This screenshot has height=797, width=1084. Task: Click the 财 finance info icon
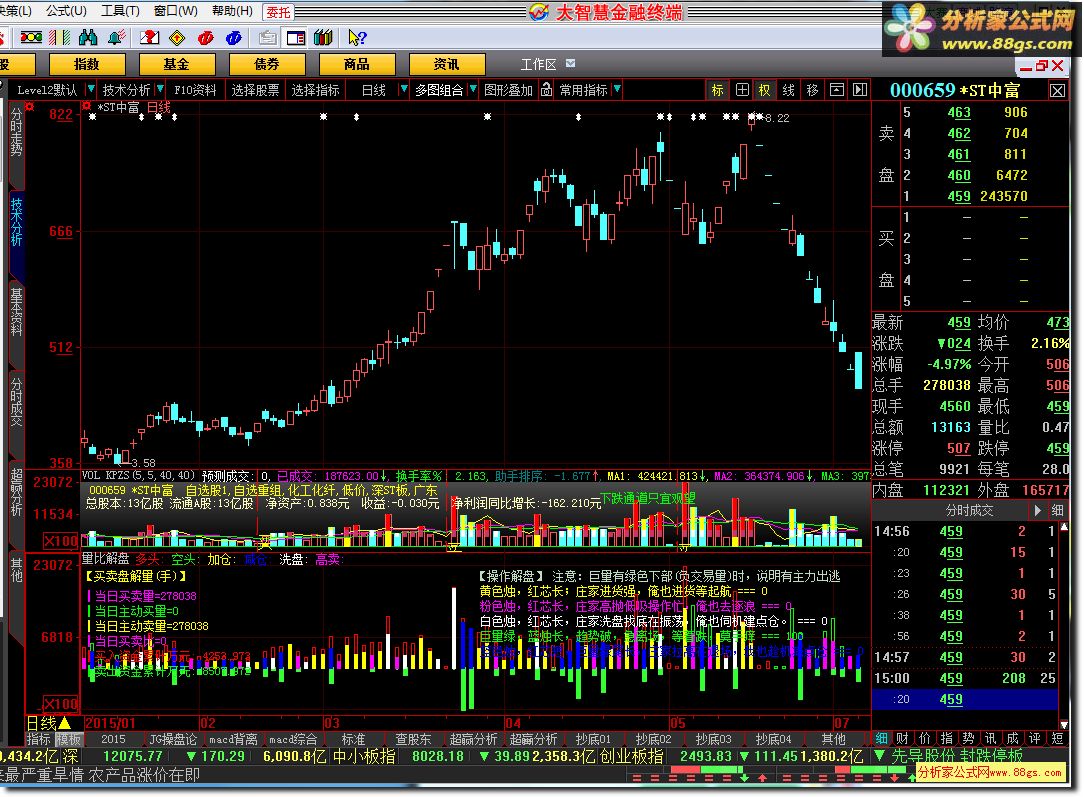pyautogui.click(x=903, y=738)
